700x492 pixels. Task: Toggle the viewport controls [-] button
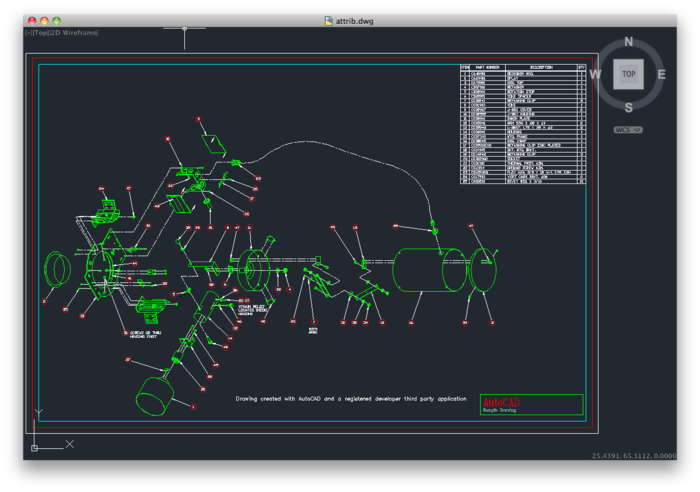(27, 33)
